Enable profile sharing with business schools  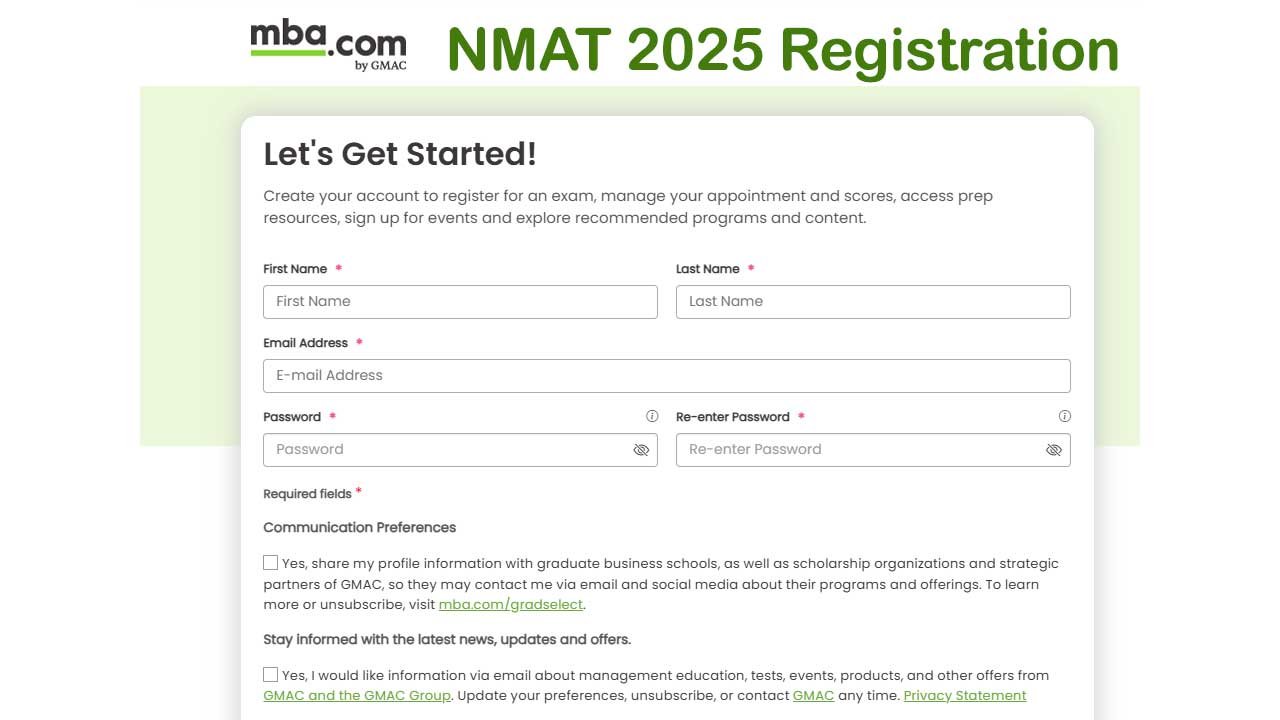tap(270, 562)
